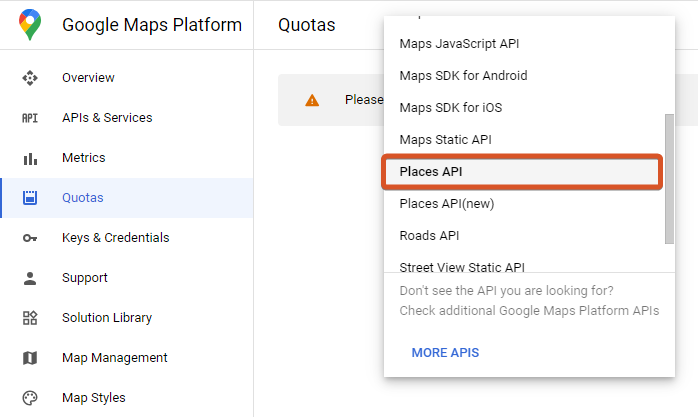Click the Overview icon in sidebar
This screenshot has width=698, height=417.
coord(30,78)
